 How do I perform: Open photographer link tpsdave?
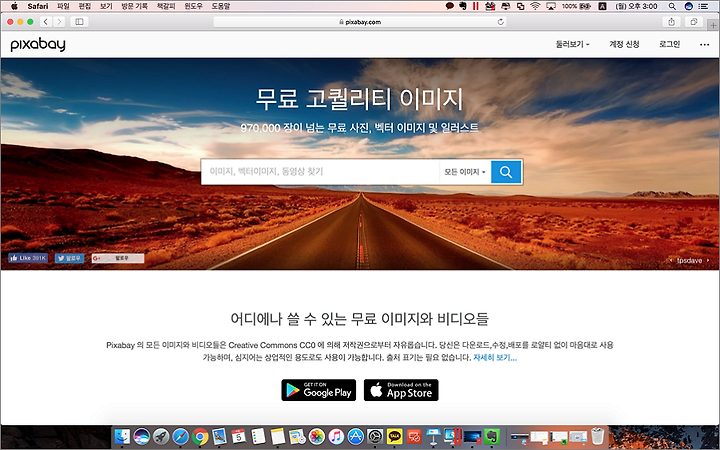(x=689, y=260)
